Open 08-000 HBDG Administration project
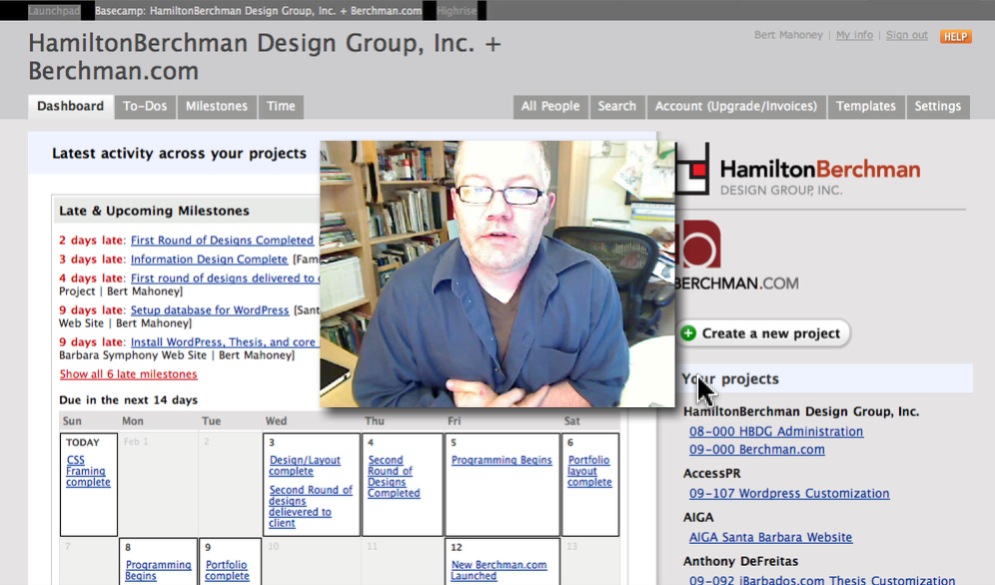This screenshot has height=585, width=995. (x=776, y=431)
